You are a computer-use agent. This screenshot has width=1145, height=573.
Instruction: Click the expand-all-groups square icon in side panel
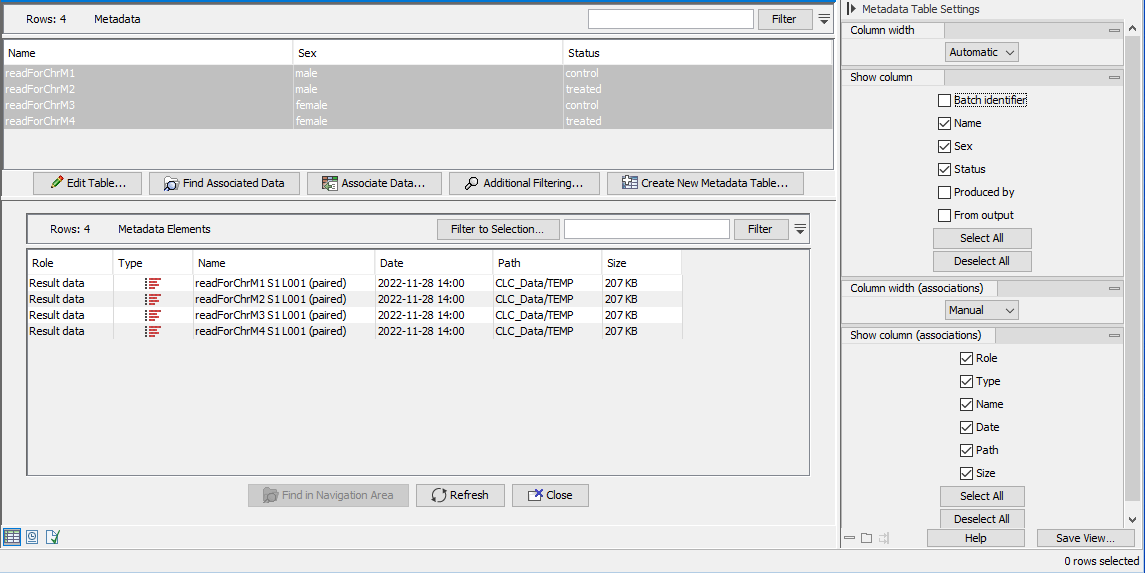point(866,538)
